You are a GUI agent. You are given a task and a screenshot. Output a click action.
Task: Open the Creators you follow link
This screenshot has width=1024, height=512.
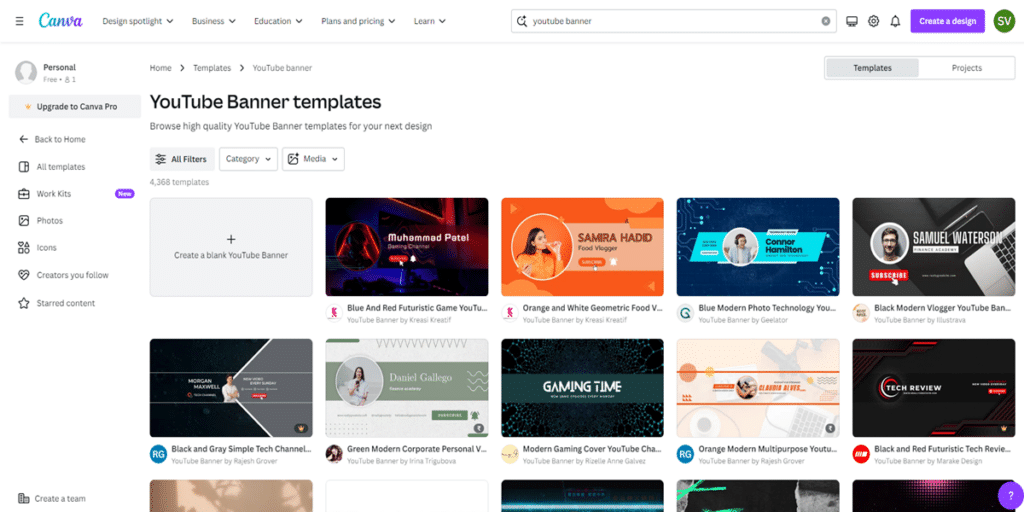[72, 275]
